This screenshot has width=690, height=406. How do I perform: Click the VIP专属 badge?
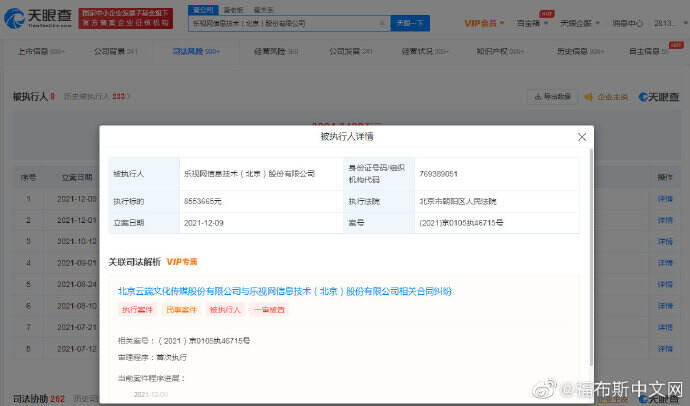tap(182, 262)
